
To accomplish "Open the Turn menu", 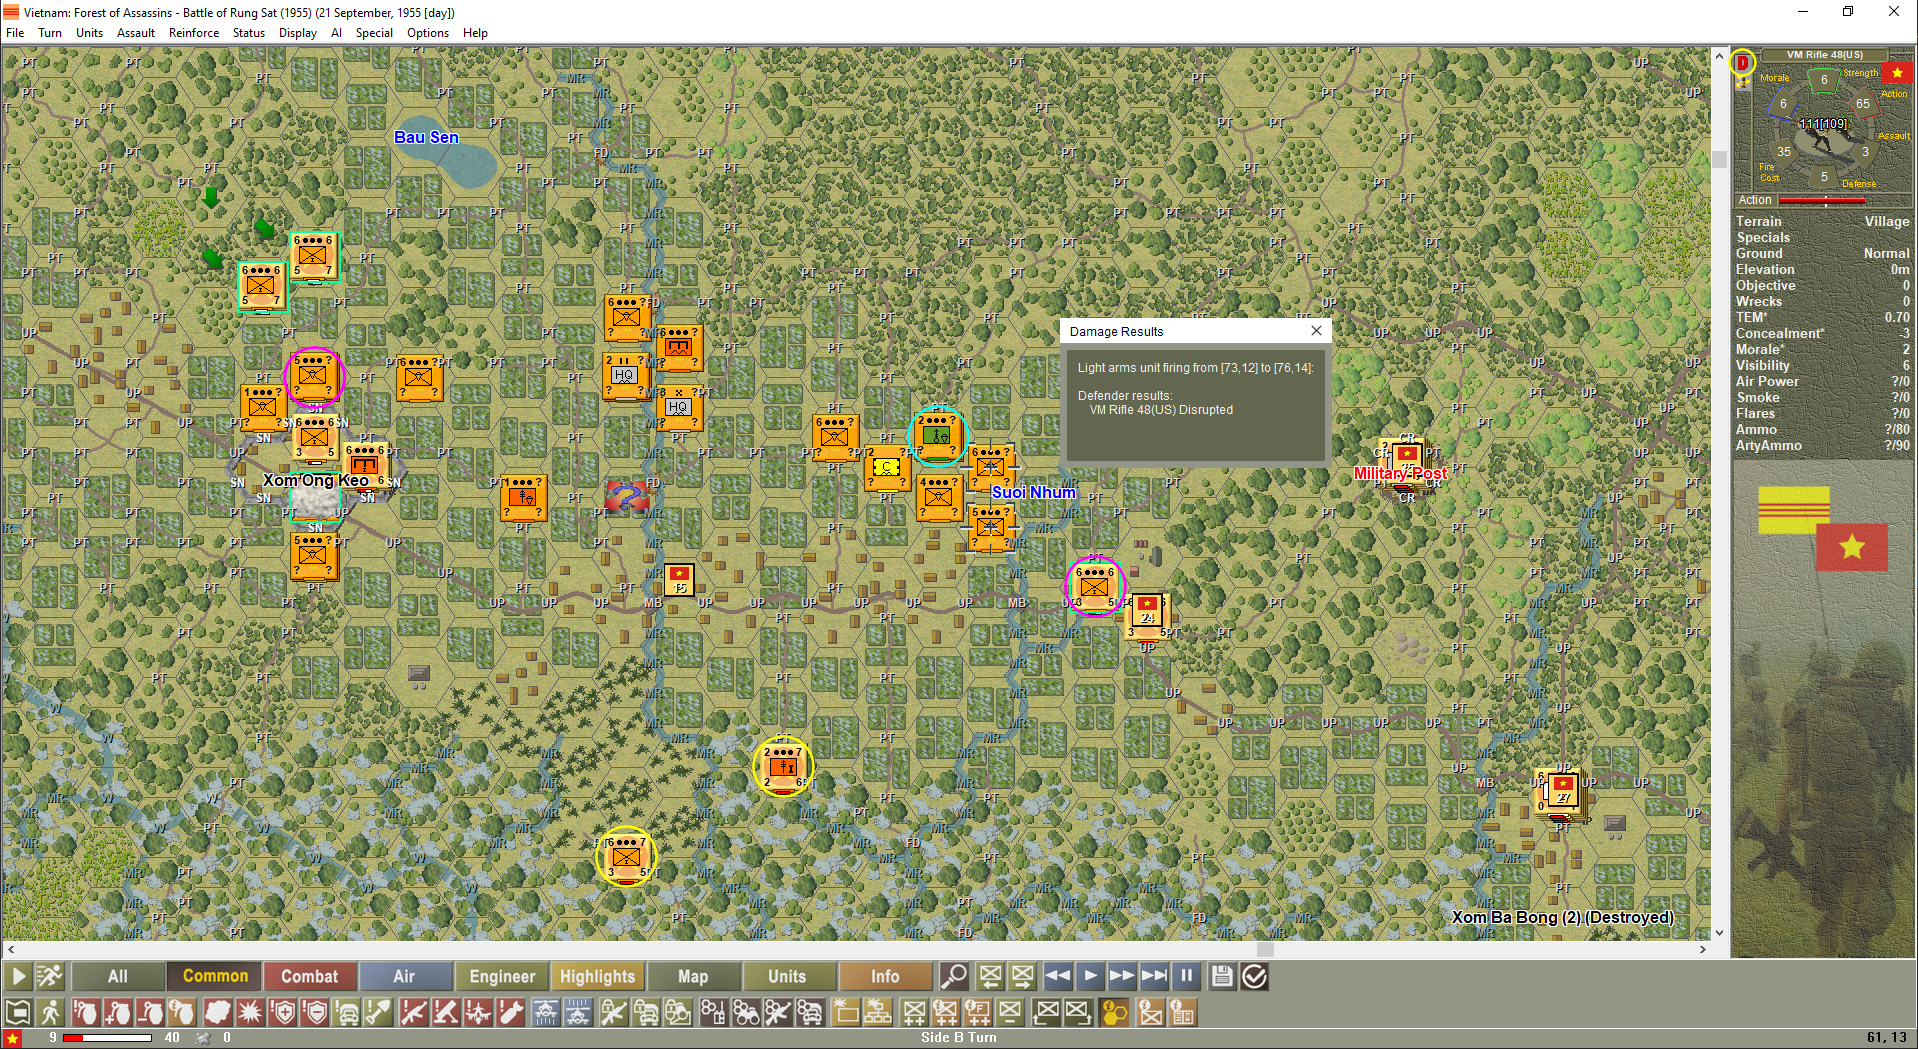I will (x=50, y=33).
